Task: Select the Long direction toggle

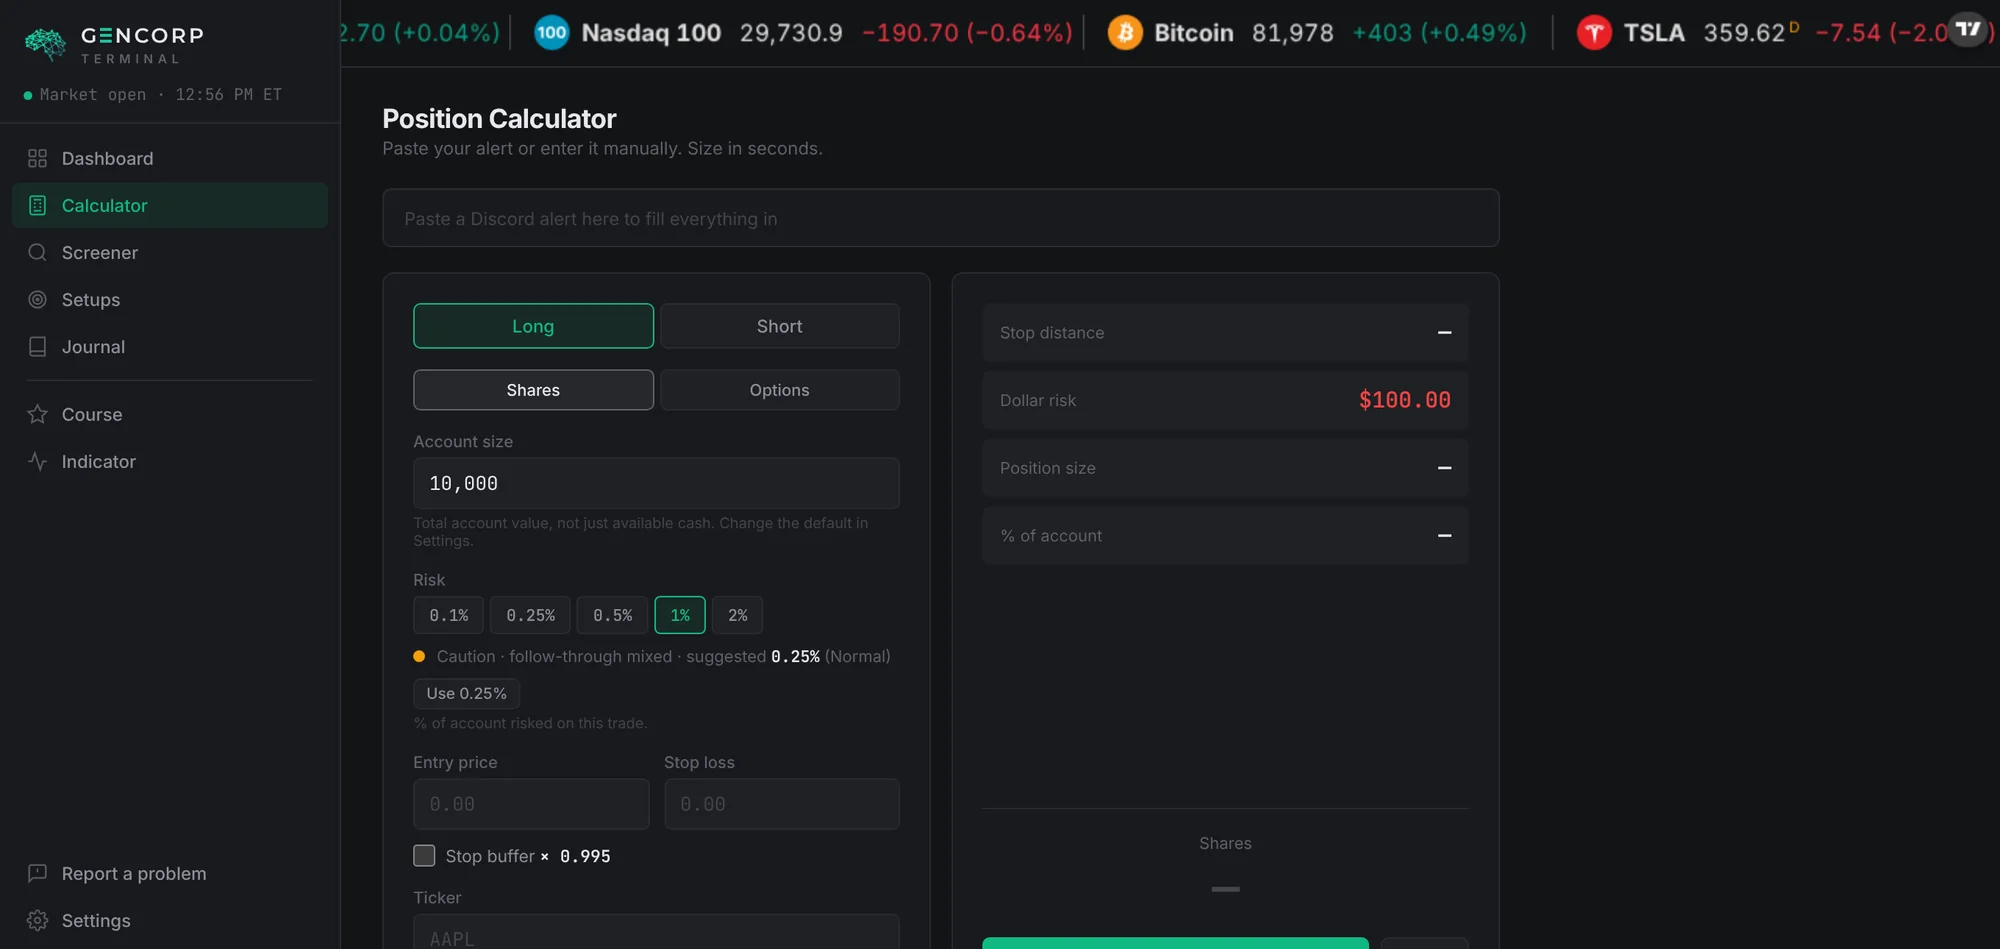Action: [533, 326]
